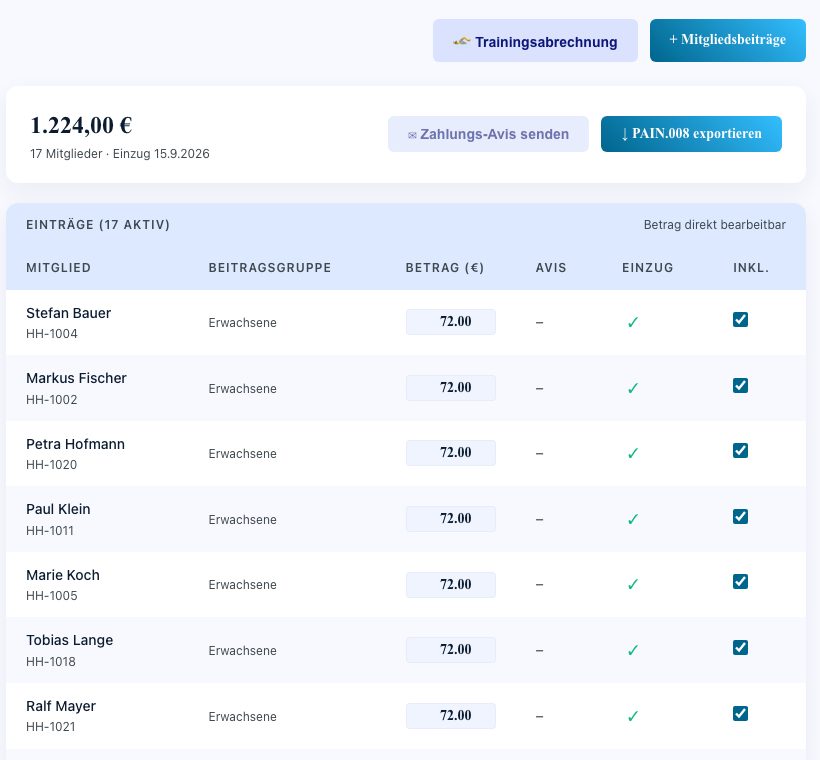
Task: Disable inclusion for Paul Klein
Action: point(740,516)
